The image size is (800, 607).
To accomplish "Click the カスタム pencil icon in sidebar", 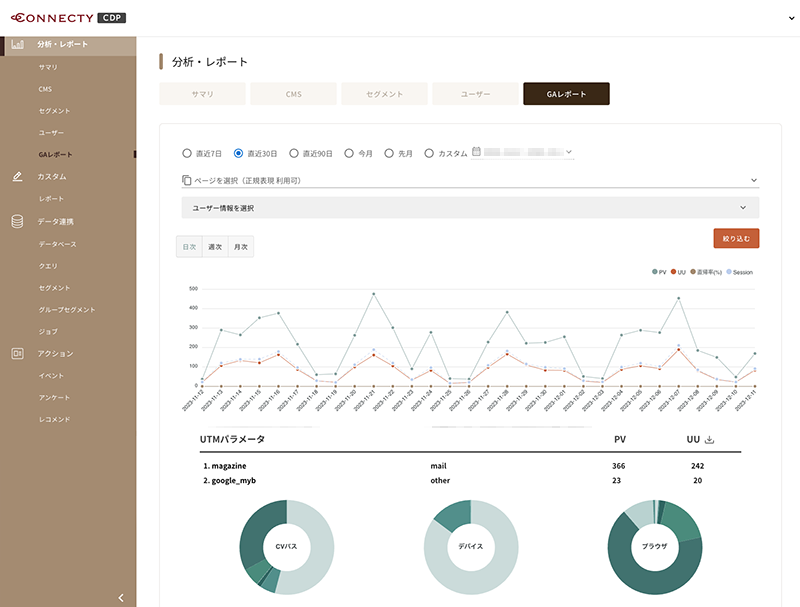I will coord(17,176).
